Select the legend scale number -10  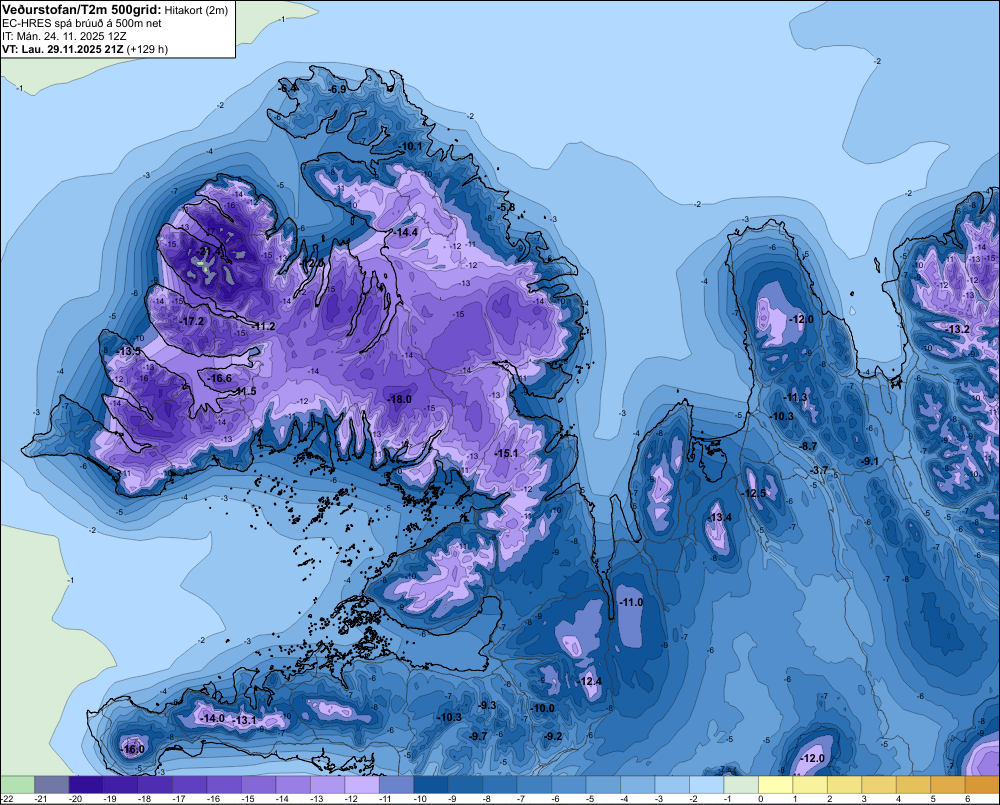click(421, 799)
